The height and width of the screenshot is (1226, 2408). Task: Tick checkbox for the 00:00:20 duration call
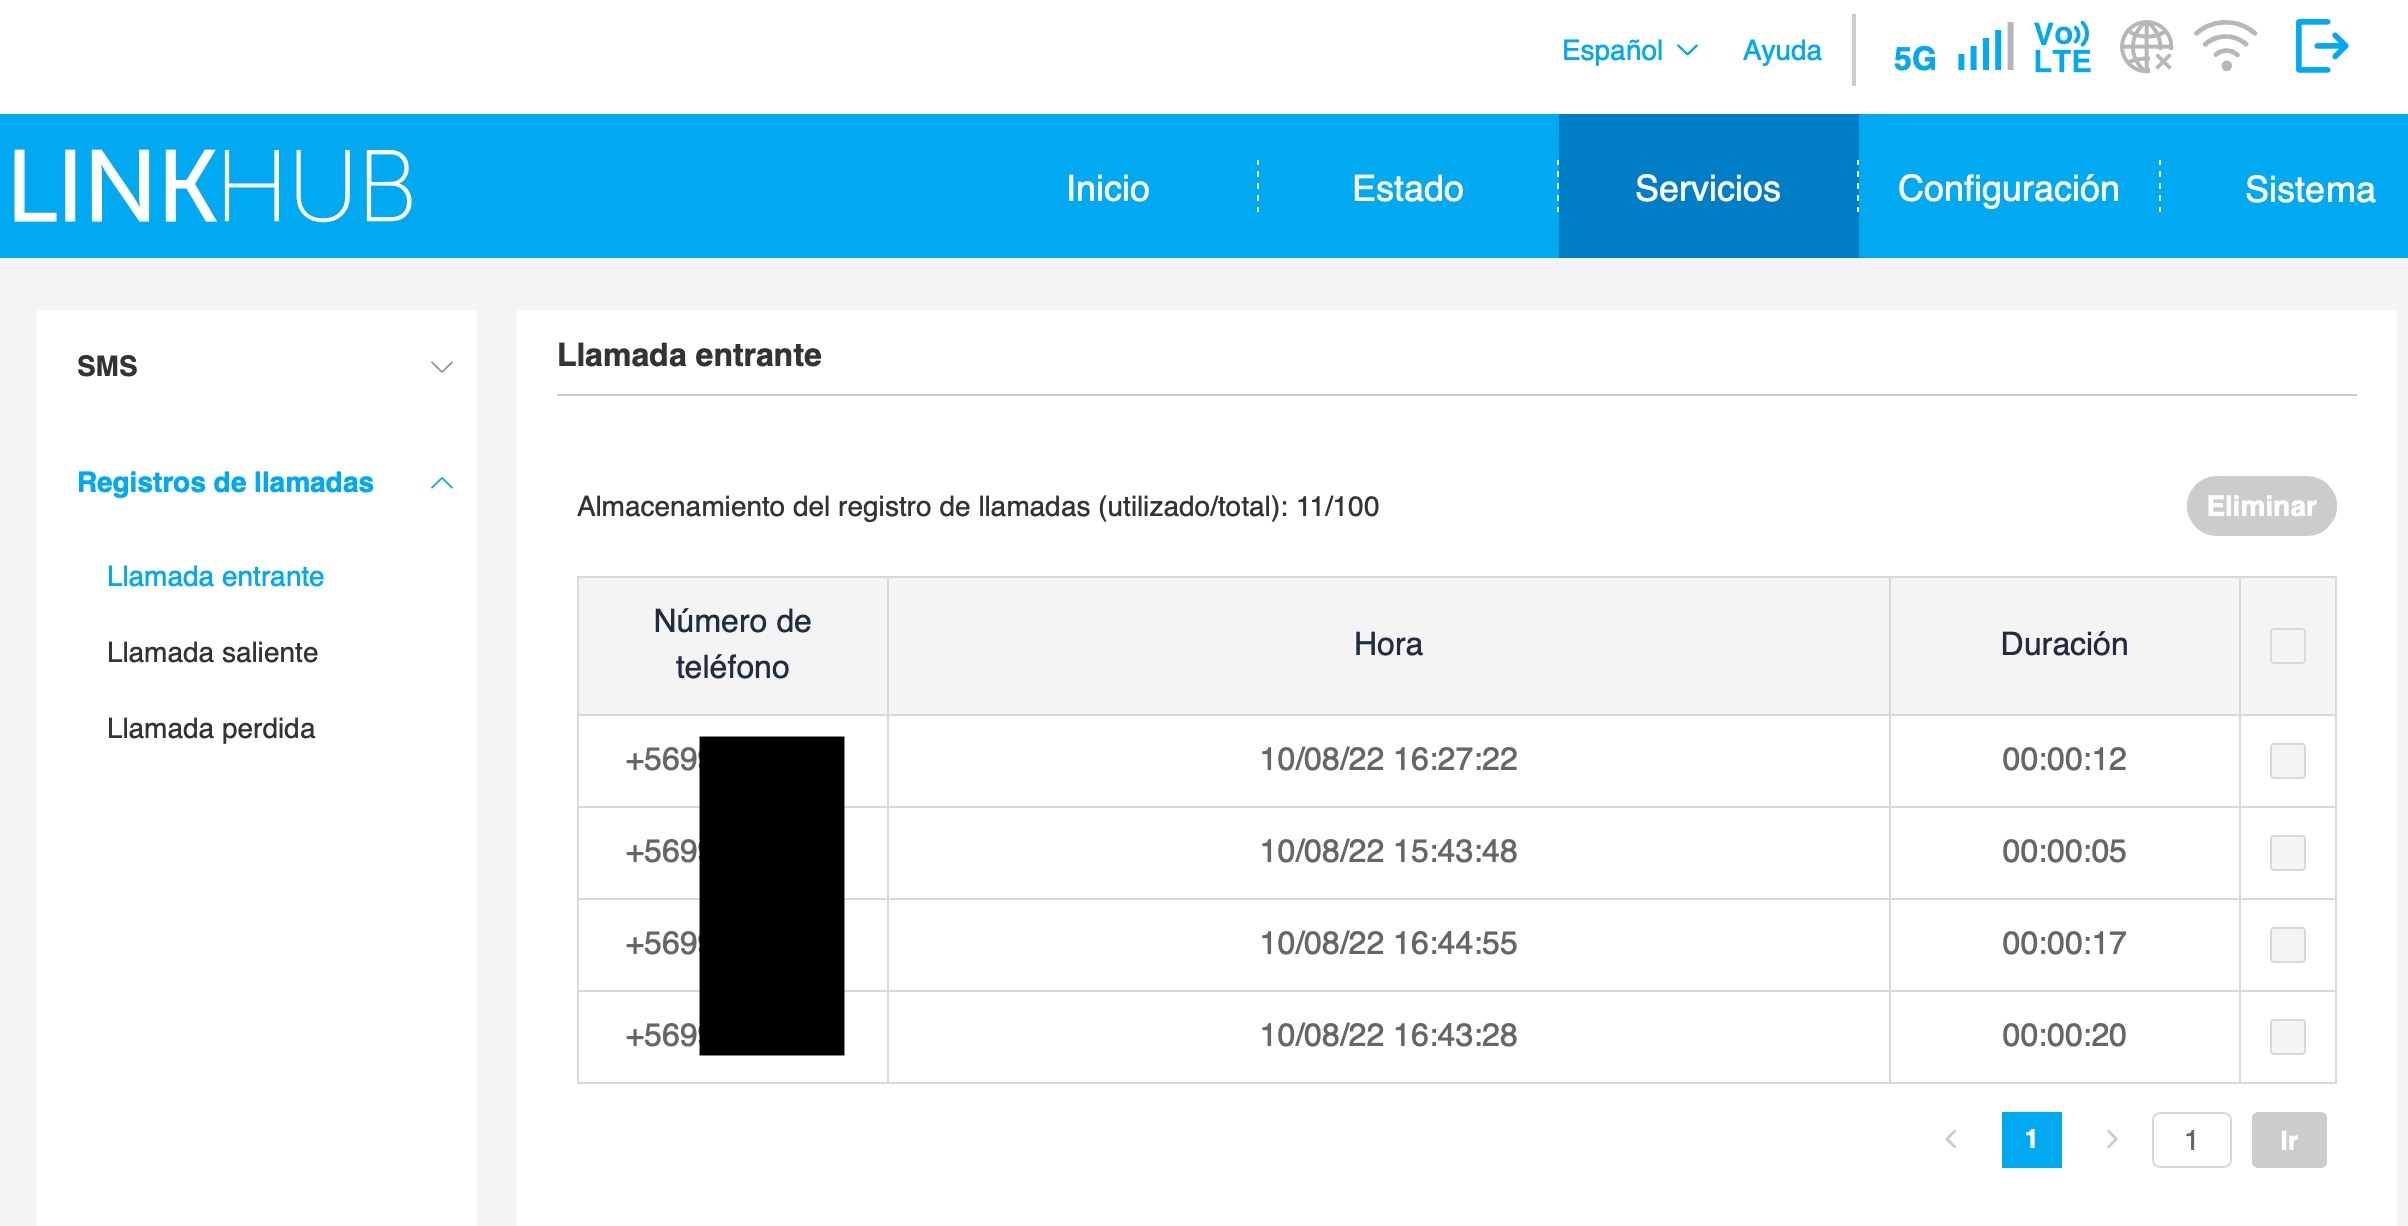point(2287,1037)
